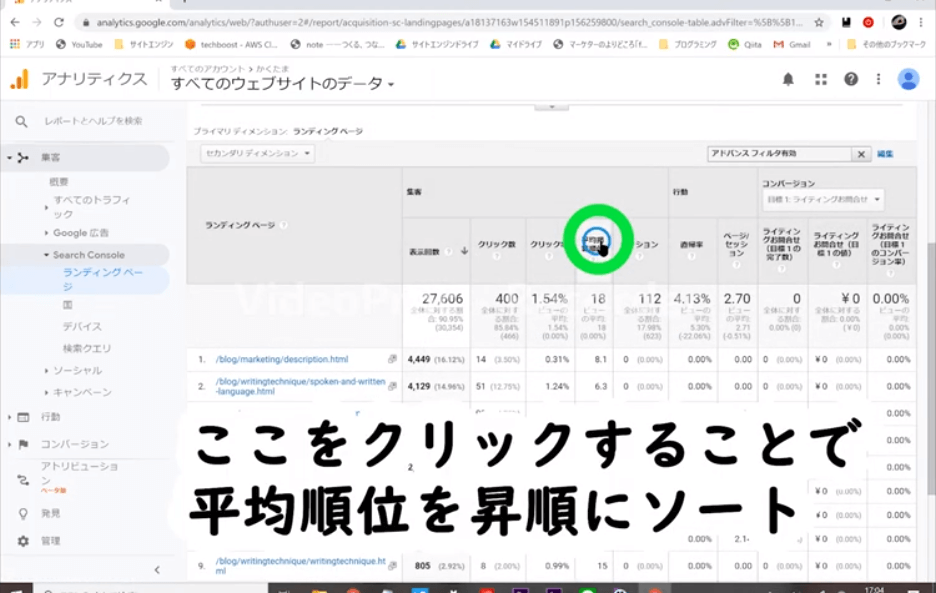
Task: Open the Qiita bookmark
Action: [745, 44]
